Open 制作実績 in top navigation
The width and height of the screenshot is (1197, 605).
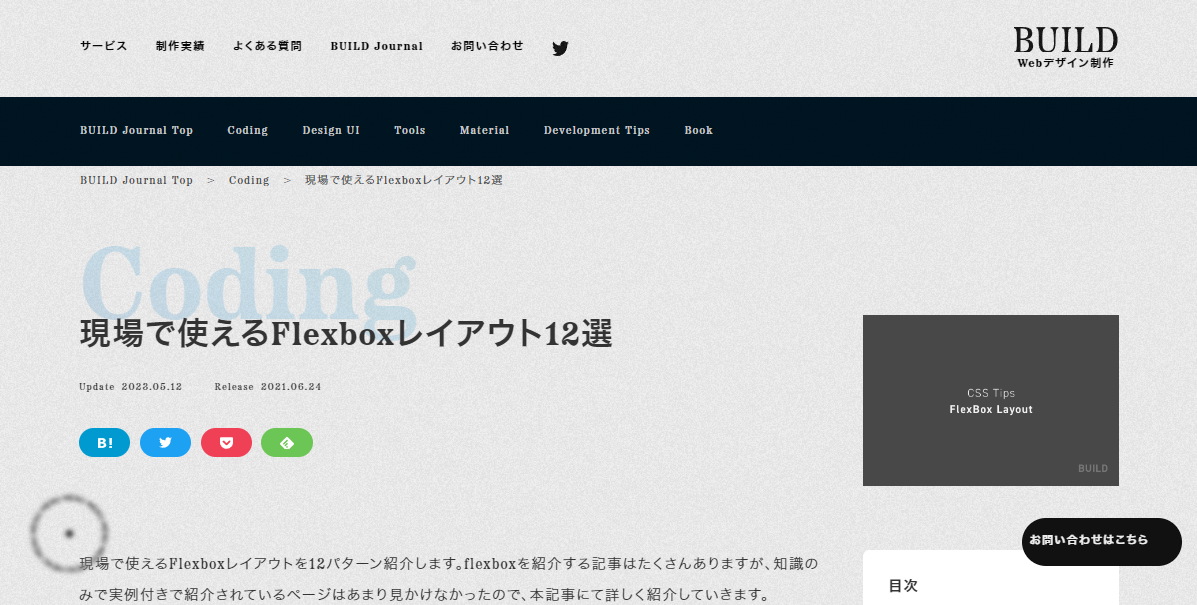coord(180,46)
